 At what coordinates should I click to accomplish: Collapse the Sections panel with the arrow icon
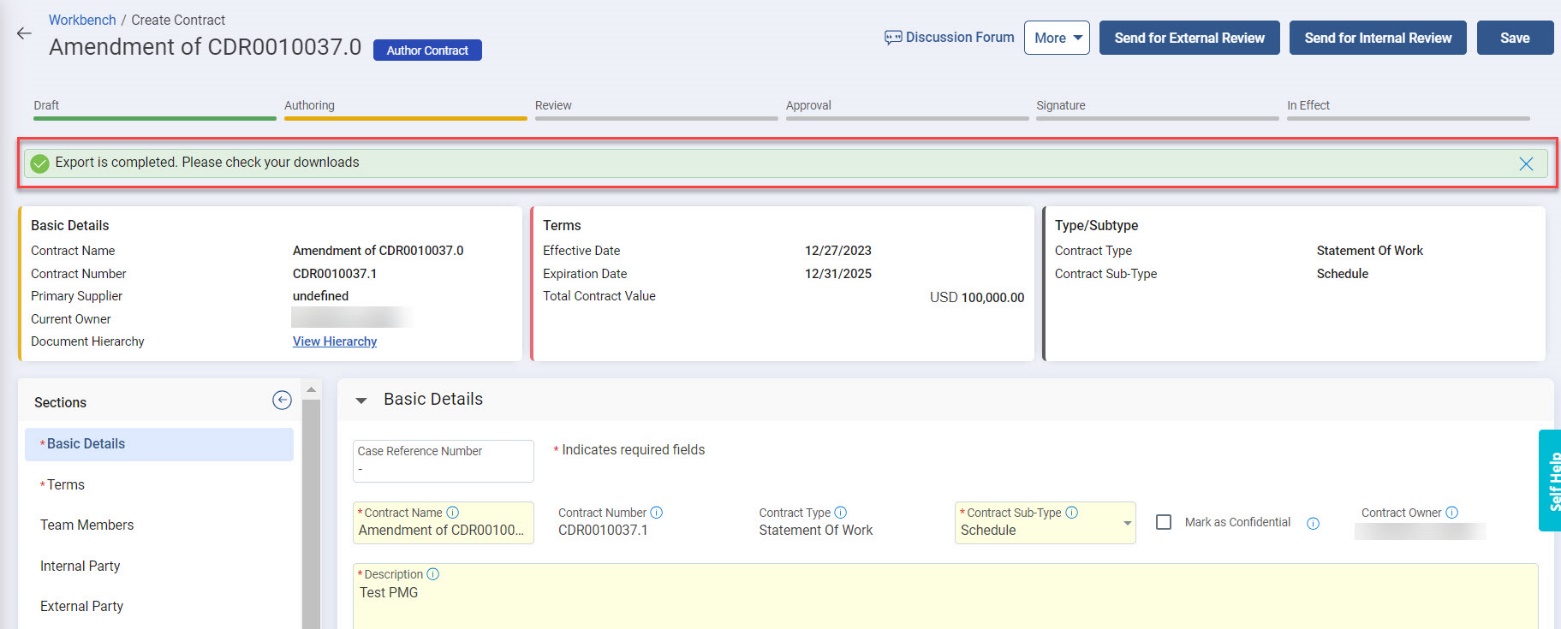(x=282, y=400)
